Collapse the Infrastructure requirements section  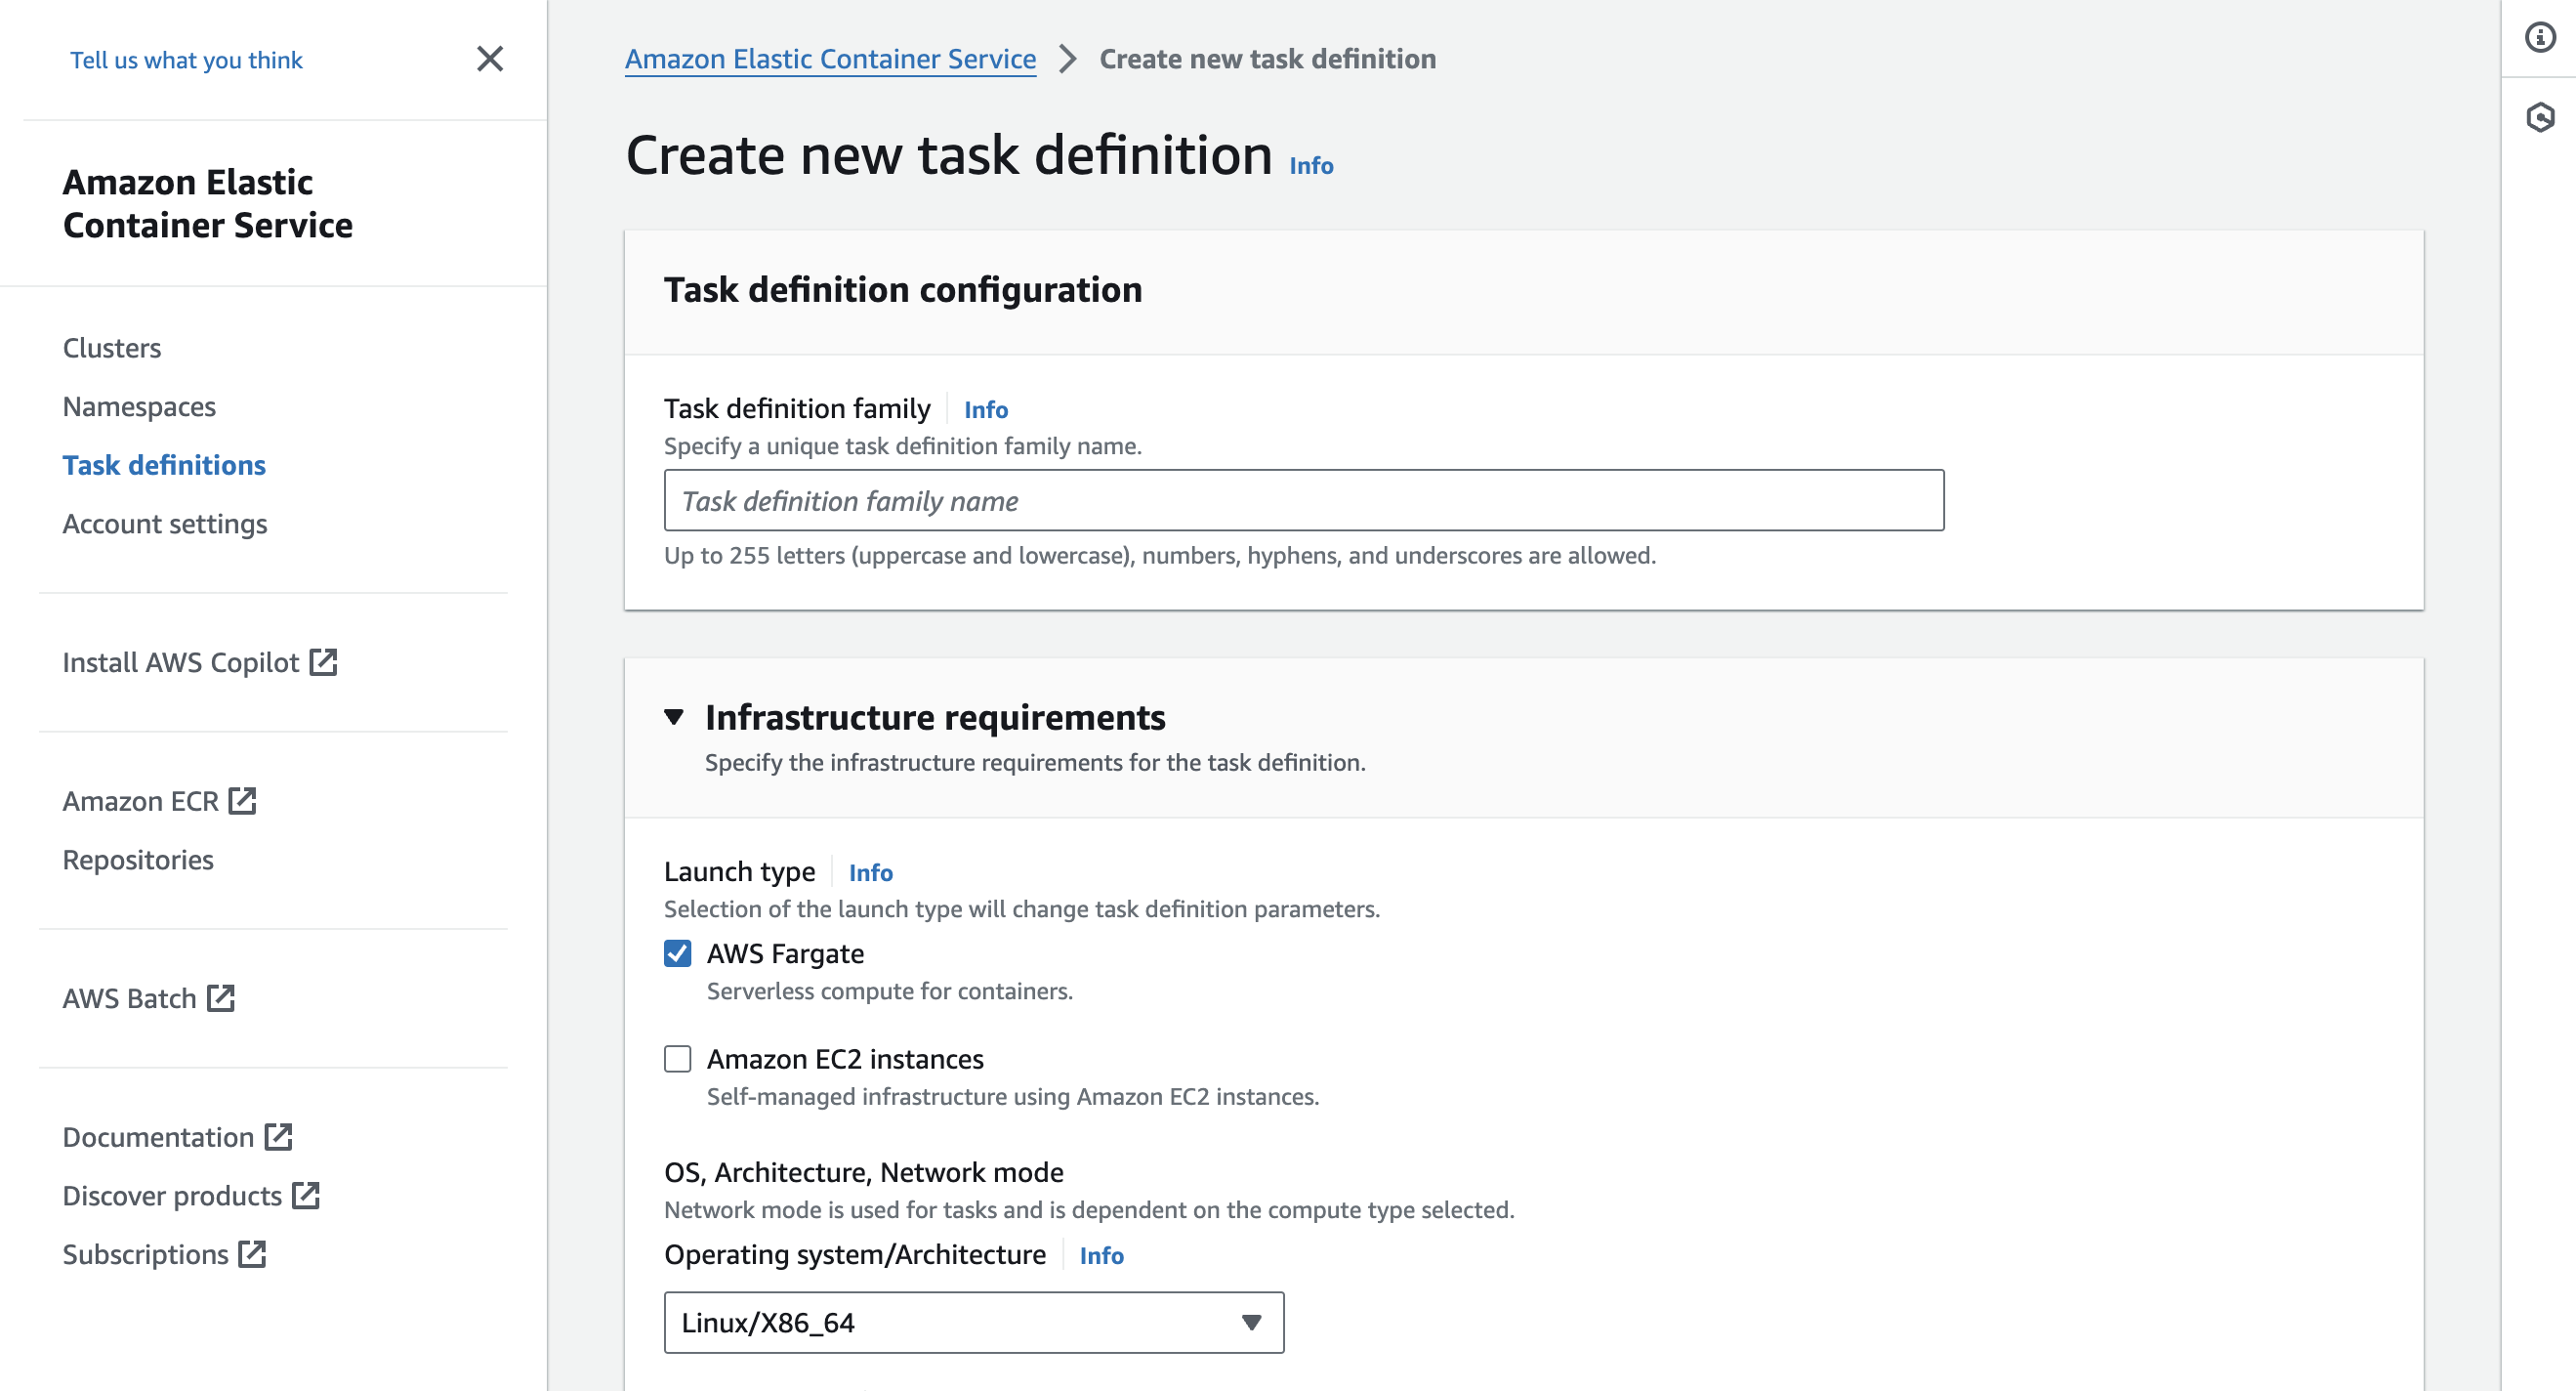(x=674, y=717)
